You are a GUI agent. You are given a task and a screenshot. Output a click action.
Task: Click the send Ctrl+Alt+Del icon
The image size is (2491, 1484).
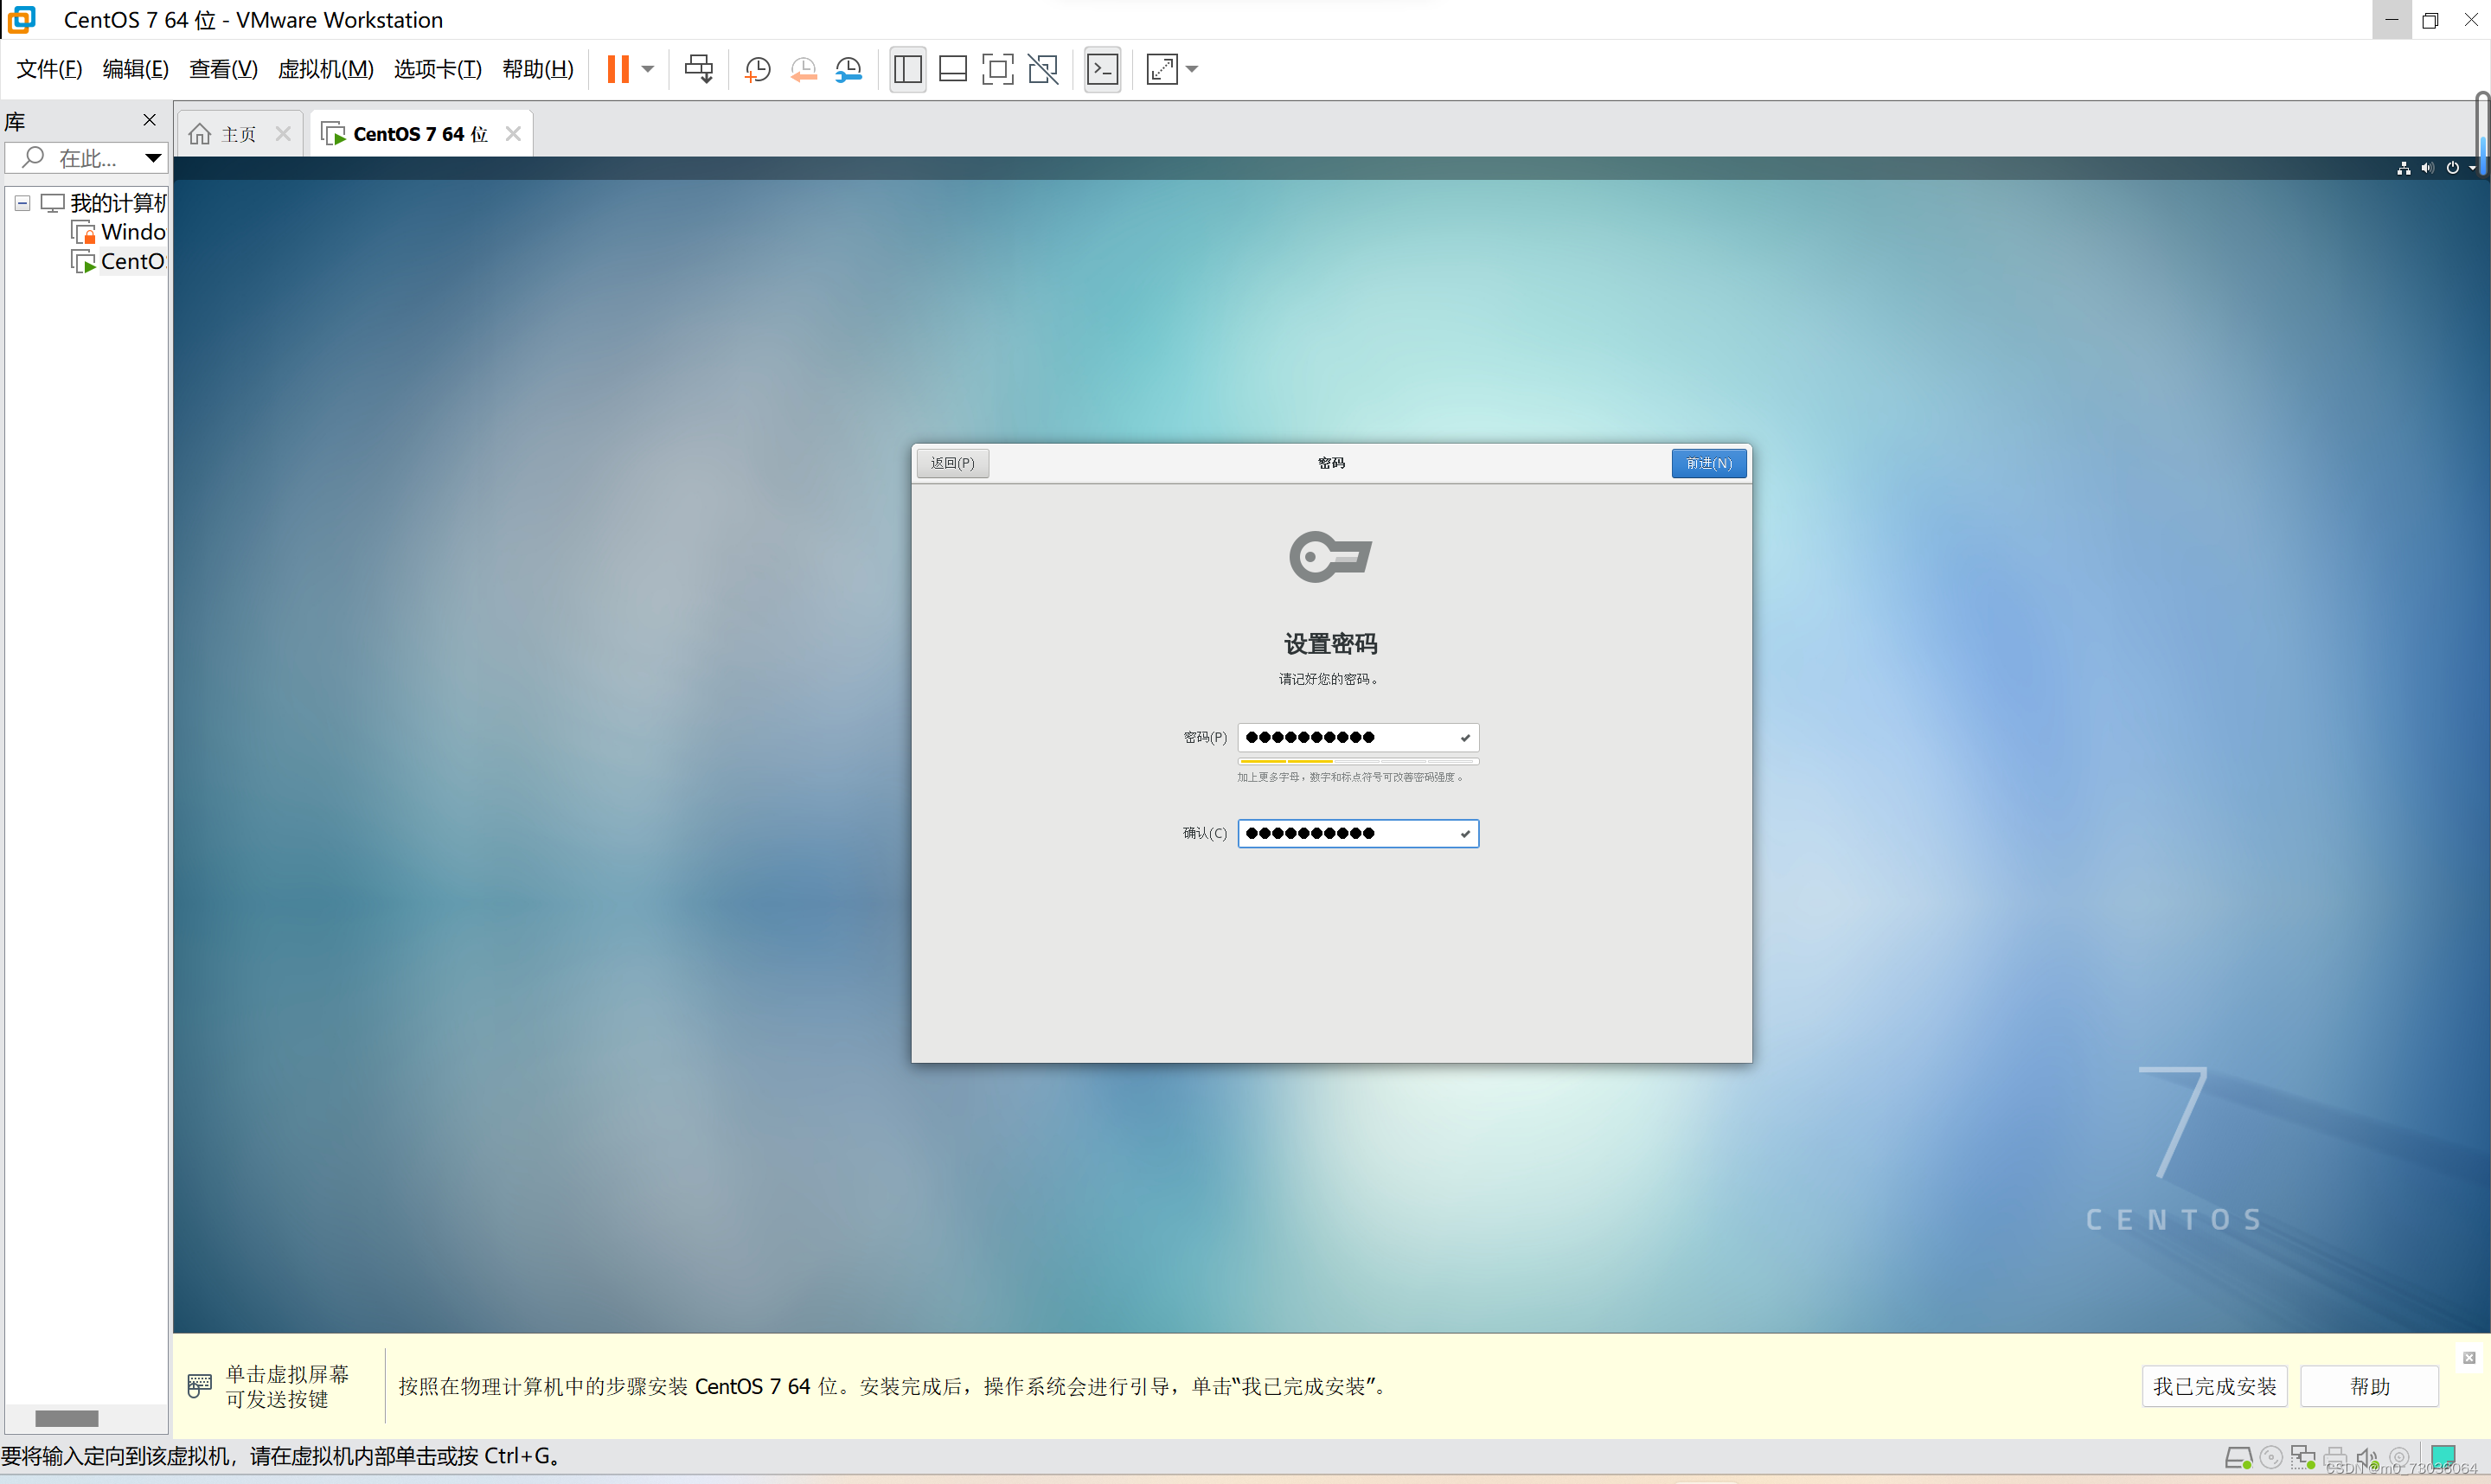pos(699,69)
